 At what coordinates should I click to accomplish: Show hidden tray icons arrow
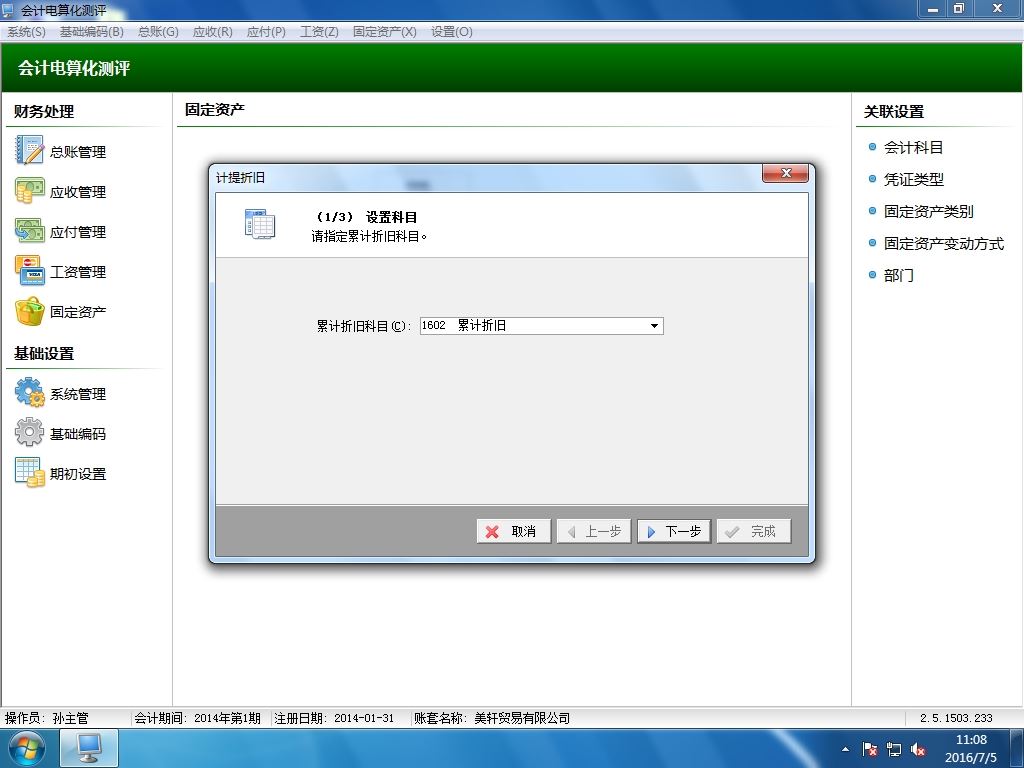tap(846, 750)
